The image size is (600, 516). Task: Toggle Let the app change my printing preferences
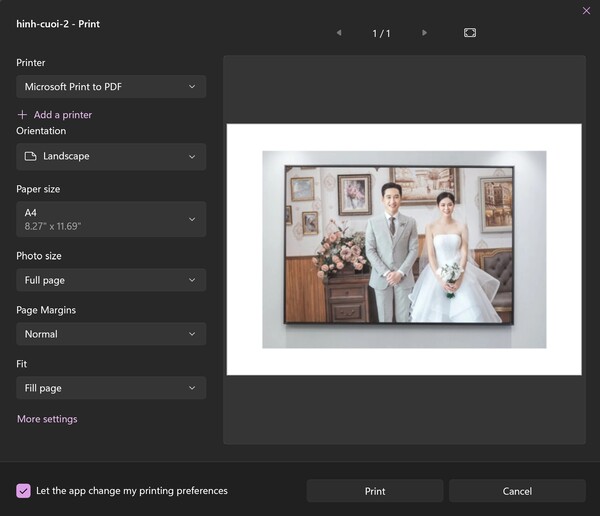point(24,491)
